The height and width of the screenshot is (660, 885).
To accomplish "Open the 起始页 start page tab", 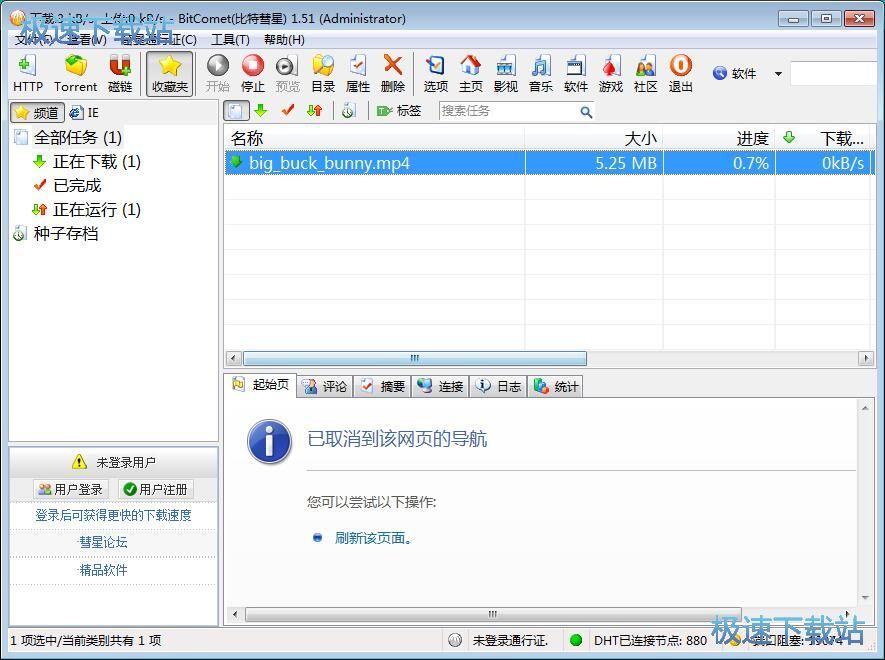I will pyautogui.click(x=261, y=384).
